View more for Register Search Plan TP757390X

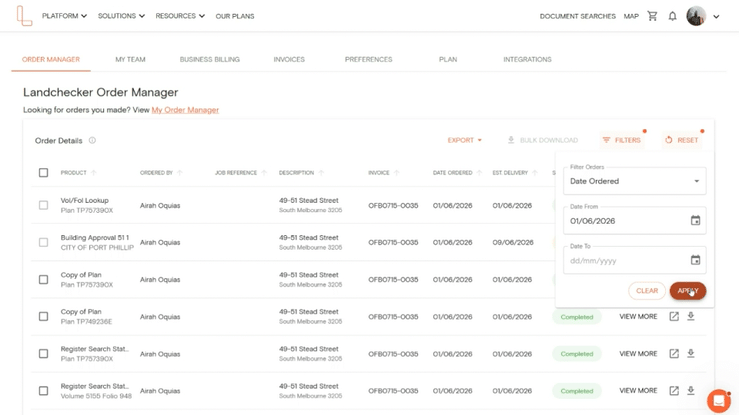pyautogui.click(x=638, y=354)
